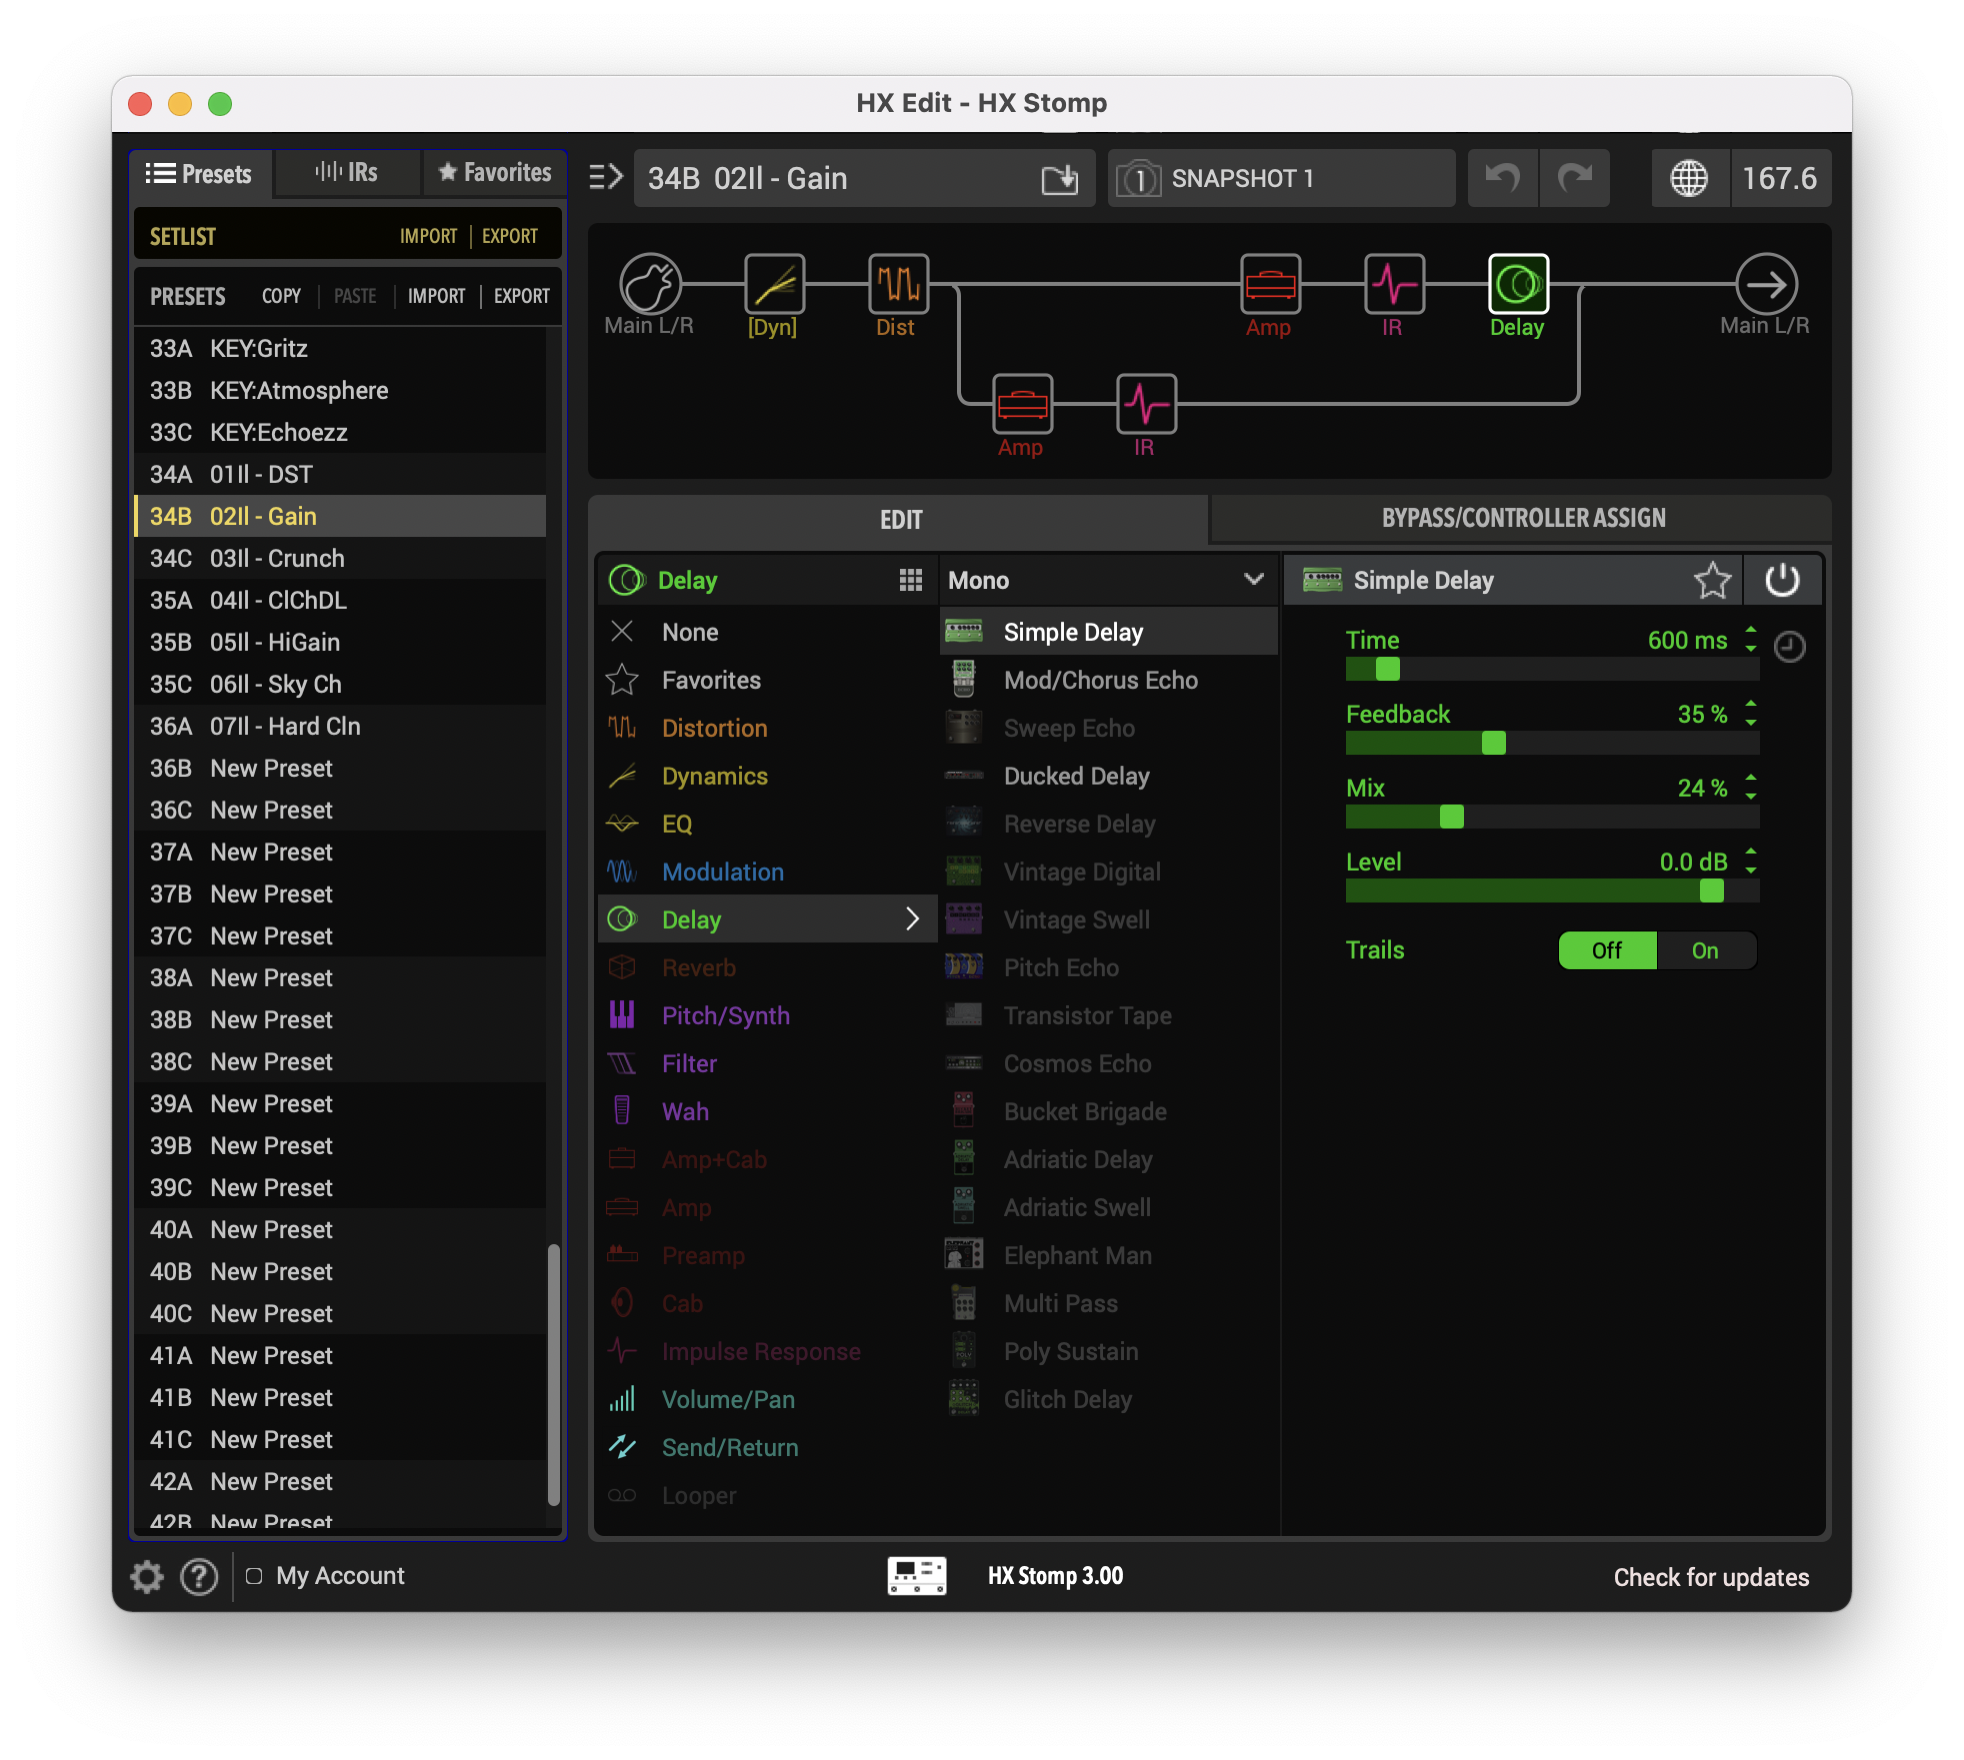
Task: Click the tempo sync clock icon
Action: pos(1789,647)
